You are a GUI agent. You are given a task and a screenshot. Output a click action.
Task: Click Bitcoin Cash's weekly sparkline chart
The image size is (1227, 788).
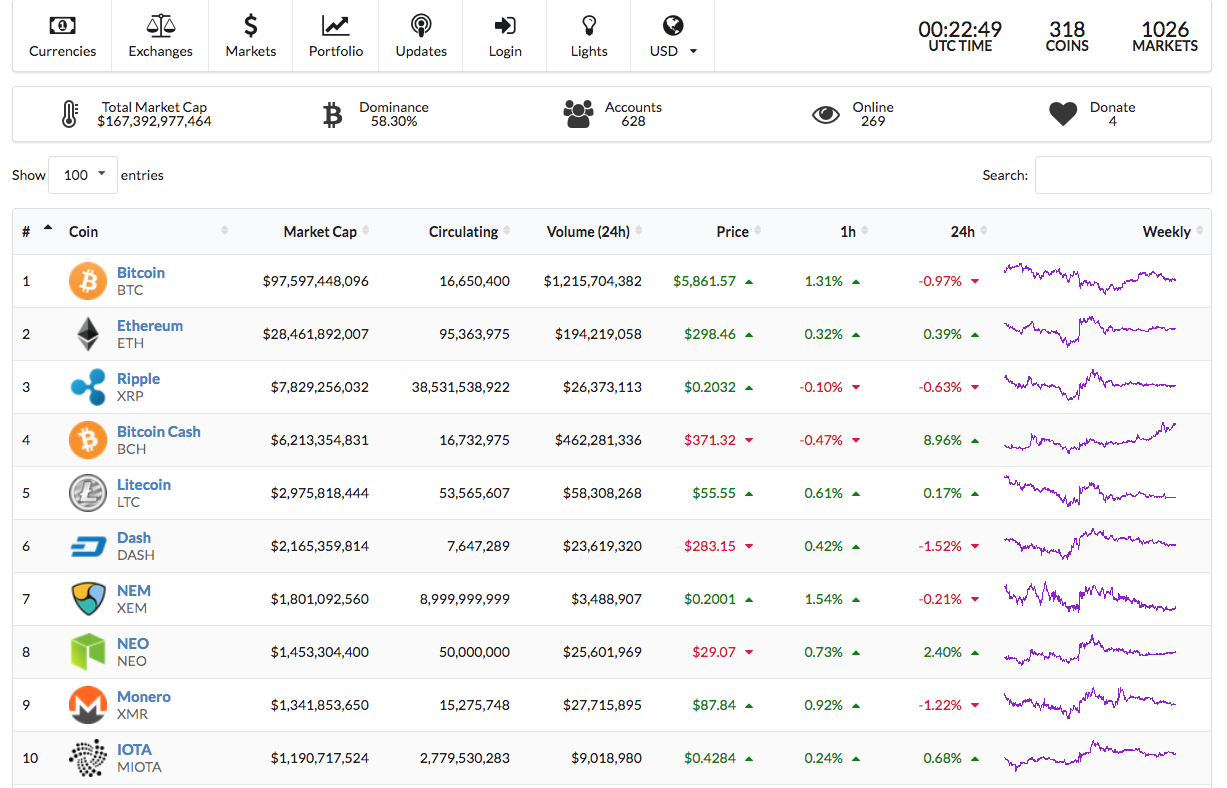(x=1090, y=439)
